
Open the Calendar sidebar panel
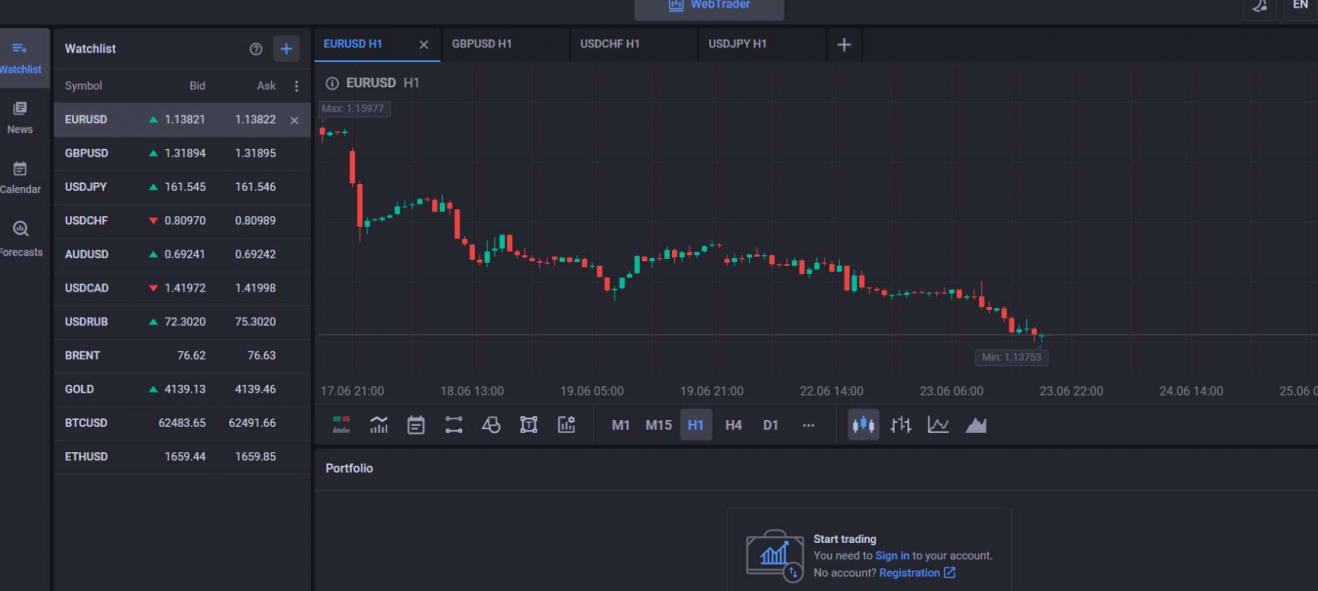20,177
